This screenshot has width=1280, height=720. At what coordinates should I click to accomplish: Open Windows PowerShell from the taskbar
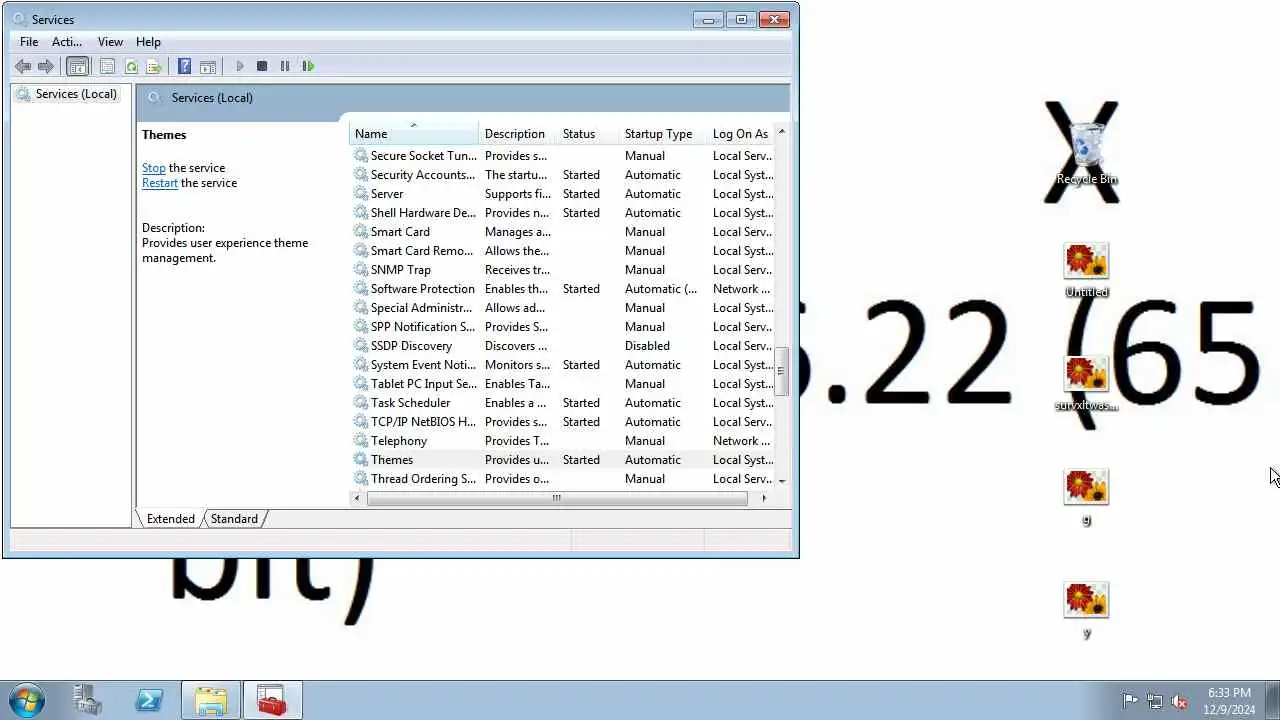tap(149, 700)
